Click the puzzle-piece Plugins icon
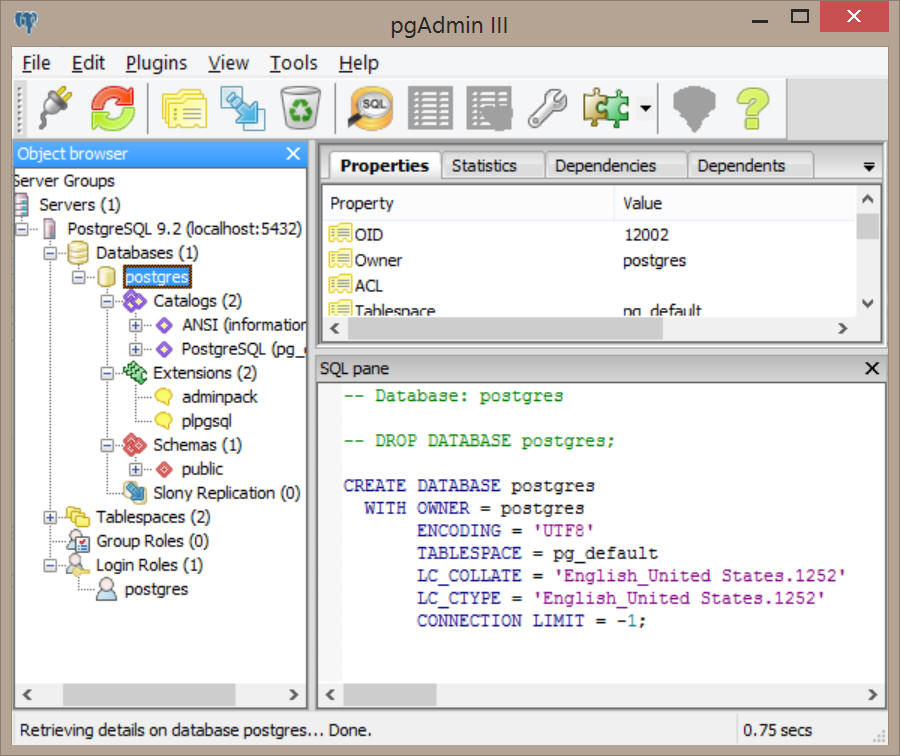 tap(606, 107)
